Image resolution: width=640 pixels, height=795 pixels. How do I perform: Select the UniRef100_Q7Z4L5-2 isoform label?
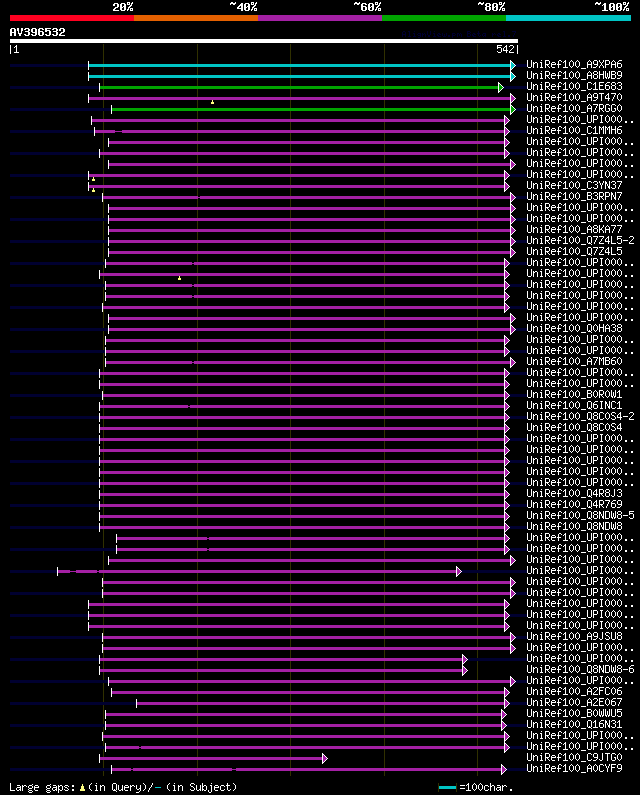pos(580,240)
